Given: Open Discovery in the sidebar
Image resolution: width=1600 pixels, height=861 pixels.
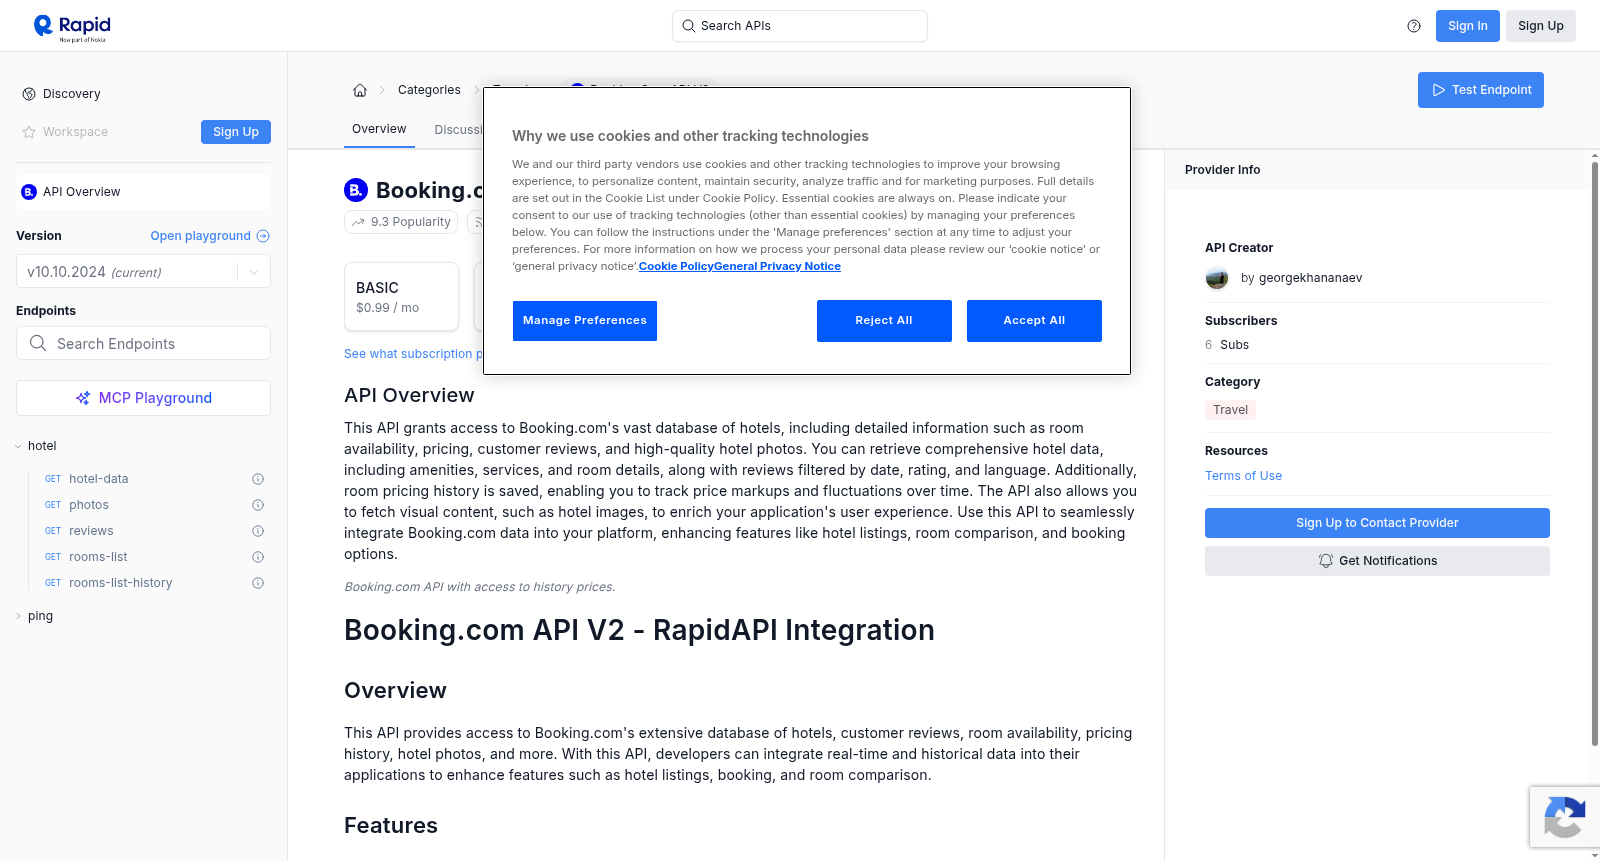Looking at the screenshot, I should (x=71, y=94).
